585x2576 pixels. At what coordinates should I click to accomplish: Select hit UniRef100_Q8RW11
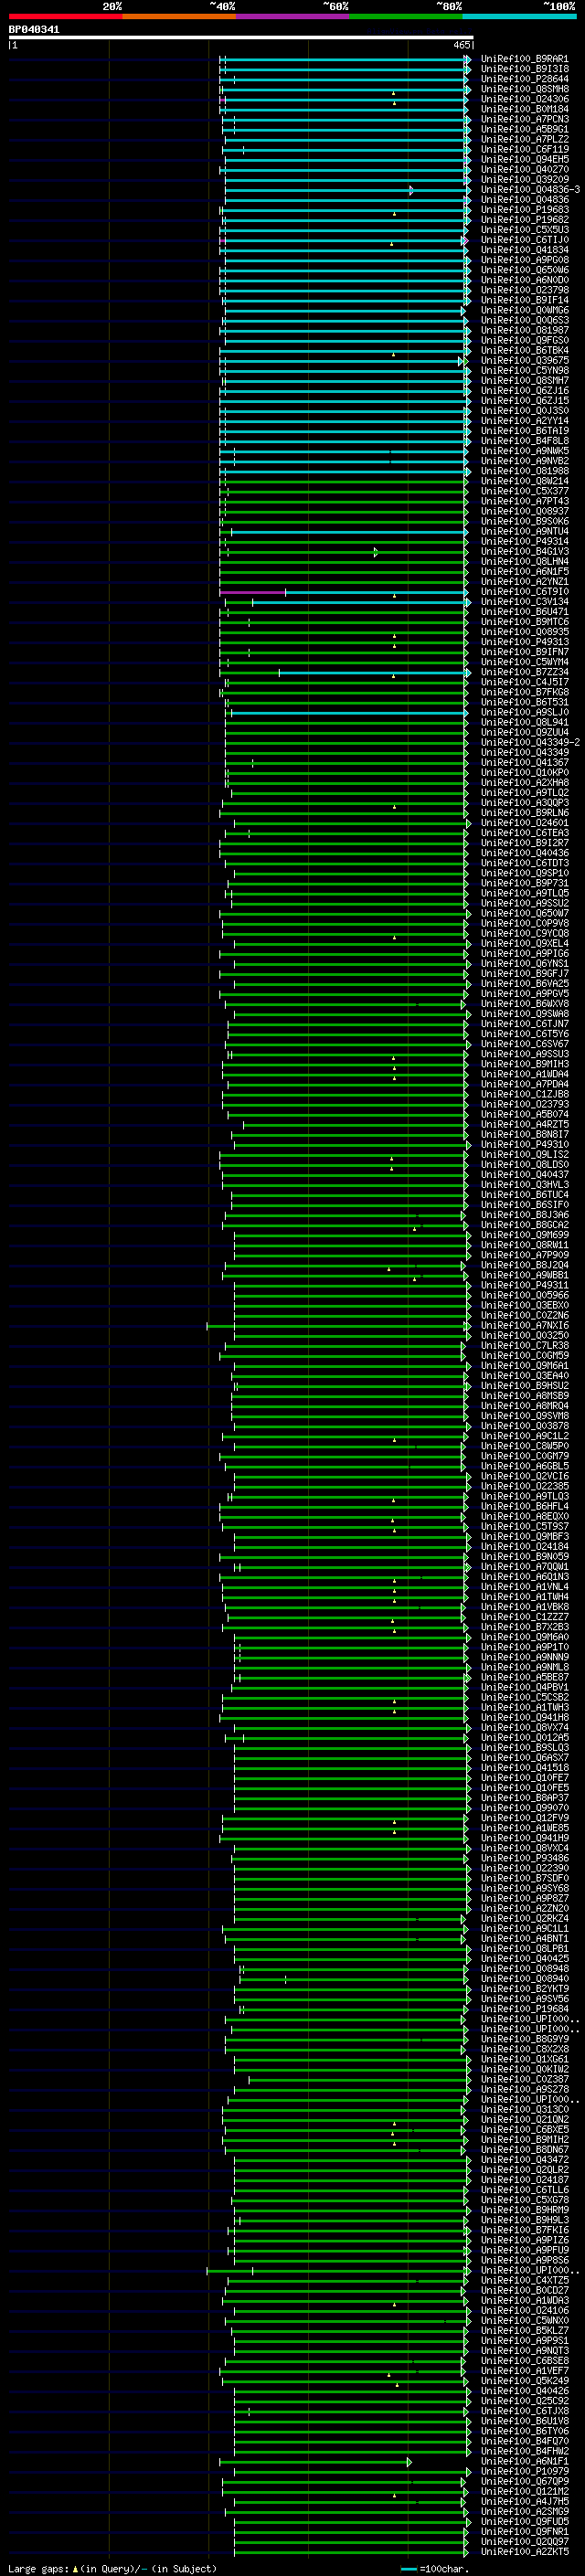pos(524,1246)
